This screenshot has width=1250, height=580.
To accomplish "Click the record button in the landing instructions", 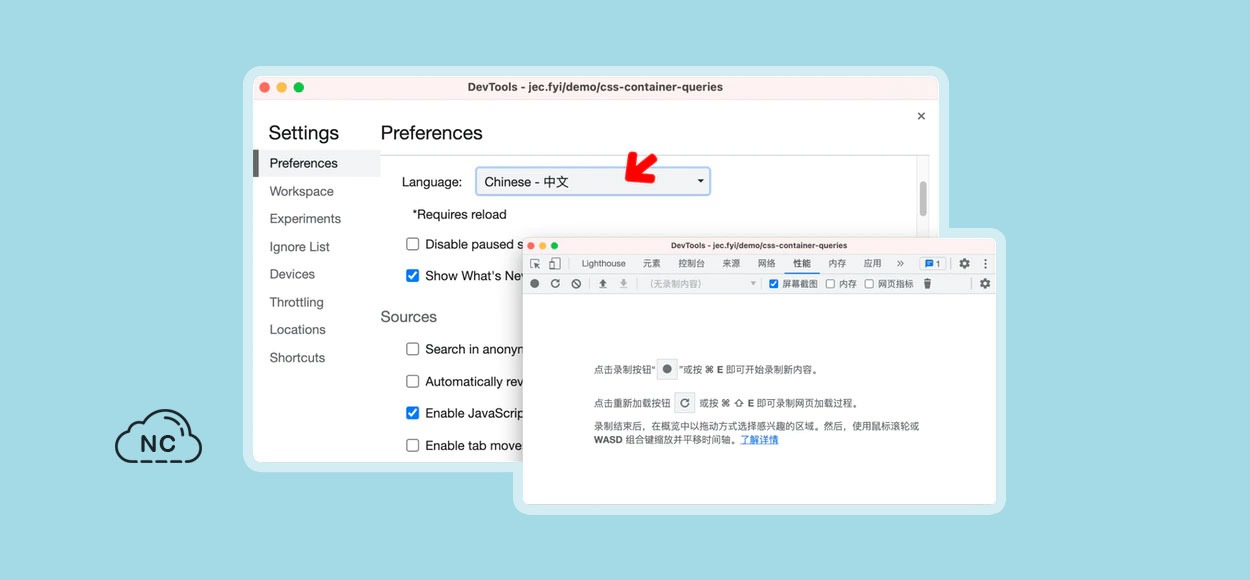I will pos(667,369).
